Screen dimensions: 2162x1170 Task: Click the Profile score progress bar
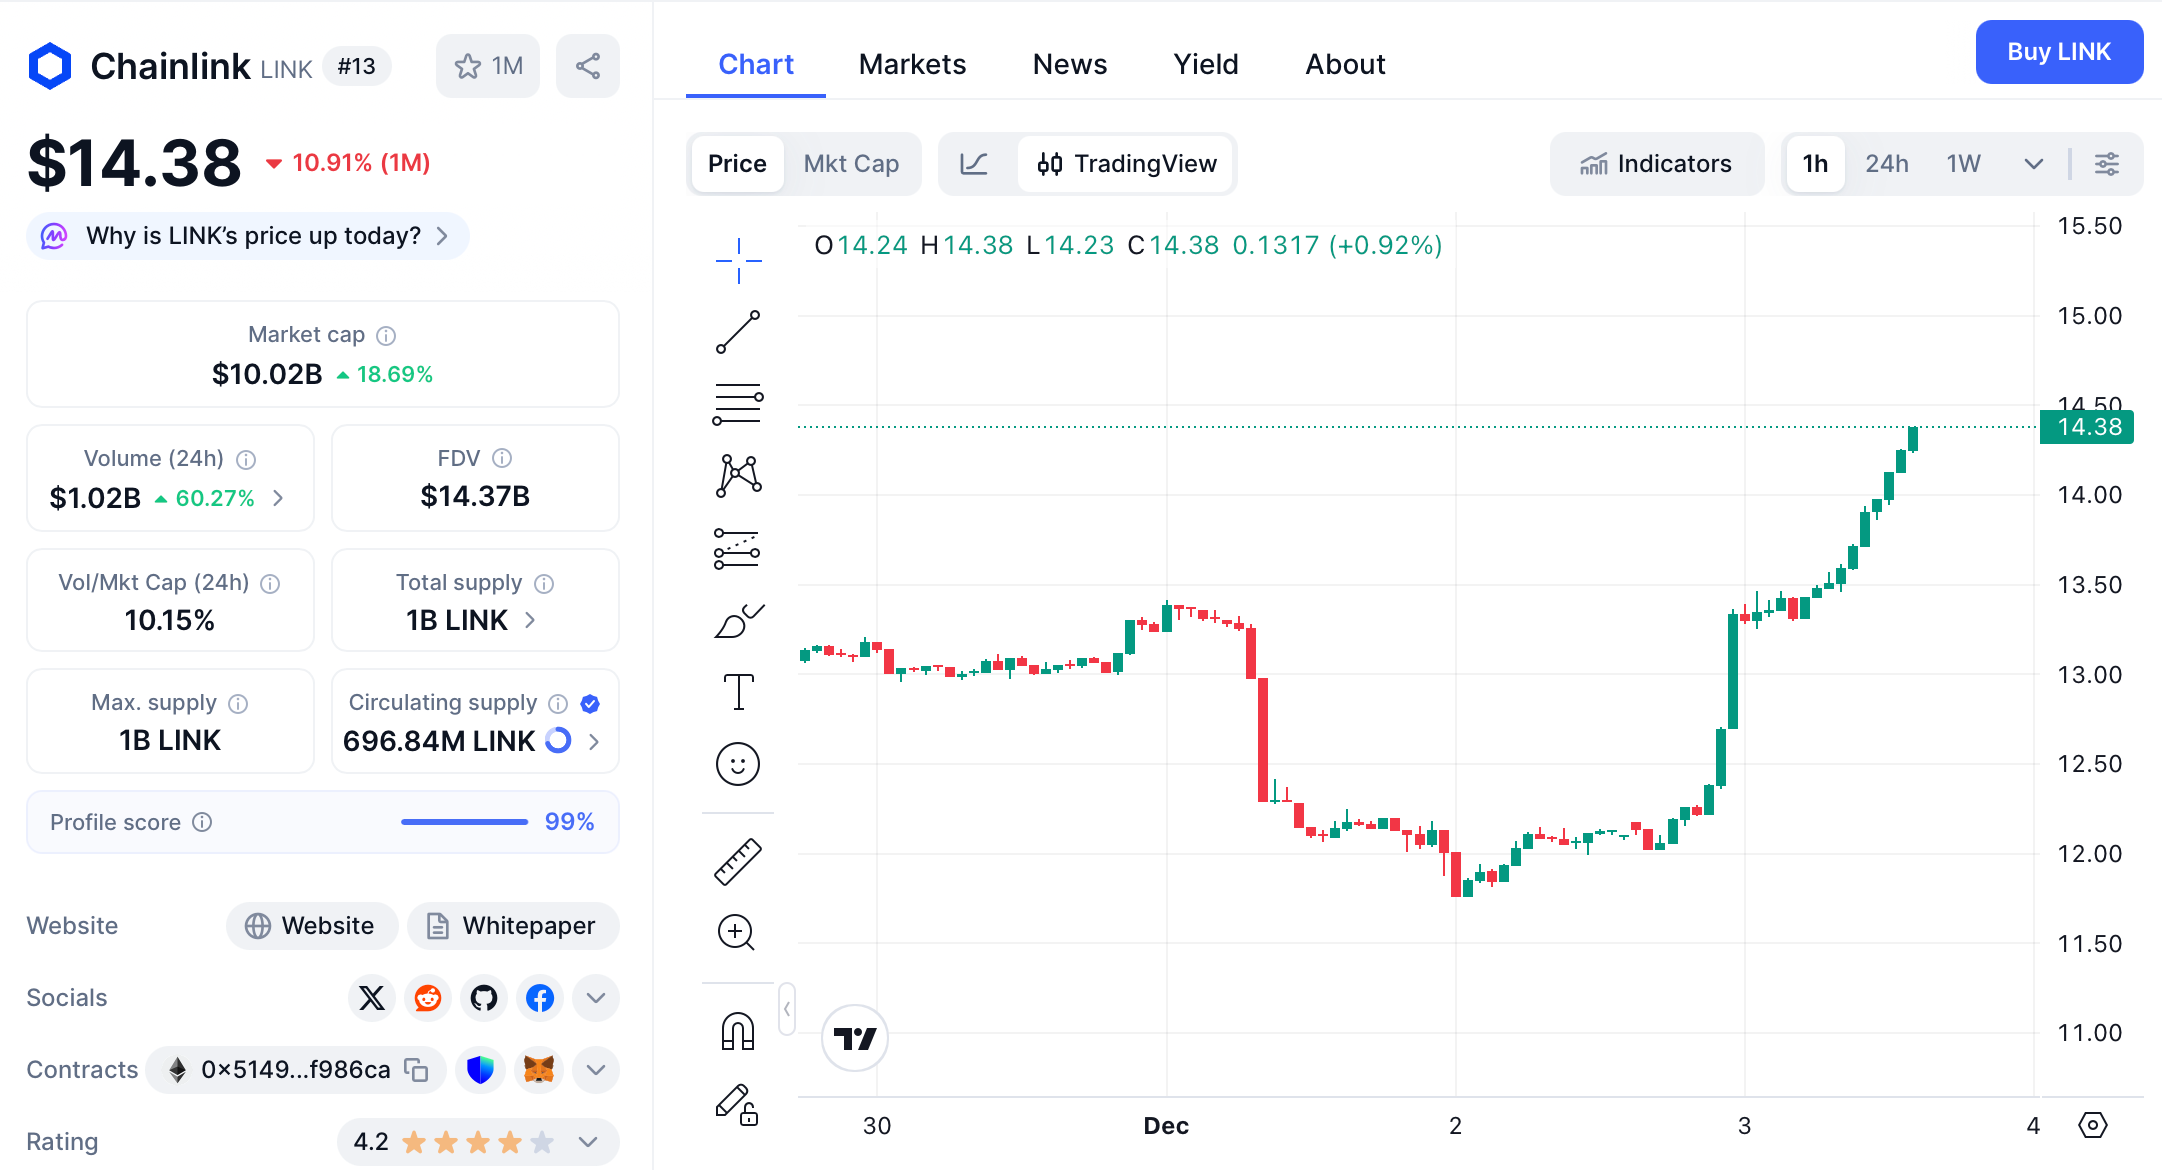(x=463, y=821)
